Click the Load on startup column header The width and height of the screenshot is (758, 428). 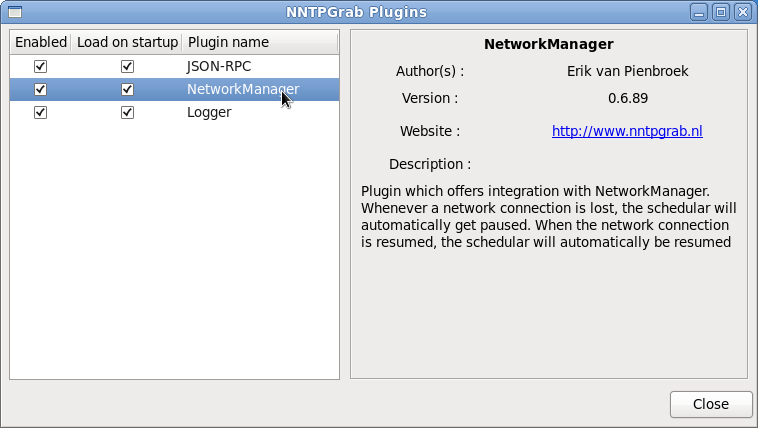tap(127, 43)
